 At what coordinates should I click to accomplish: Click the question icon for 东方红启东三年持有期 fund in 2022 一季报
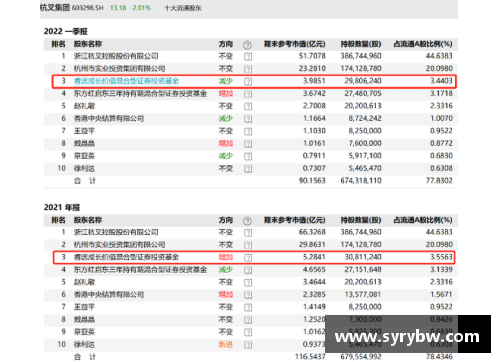click(248, 94)
